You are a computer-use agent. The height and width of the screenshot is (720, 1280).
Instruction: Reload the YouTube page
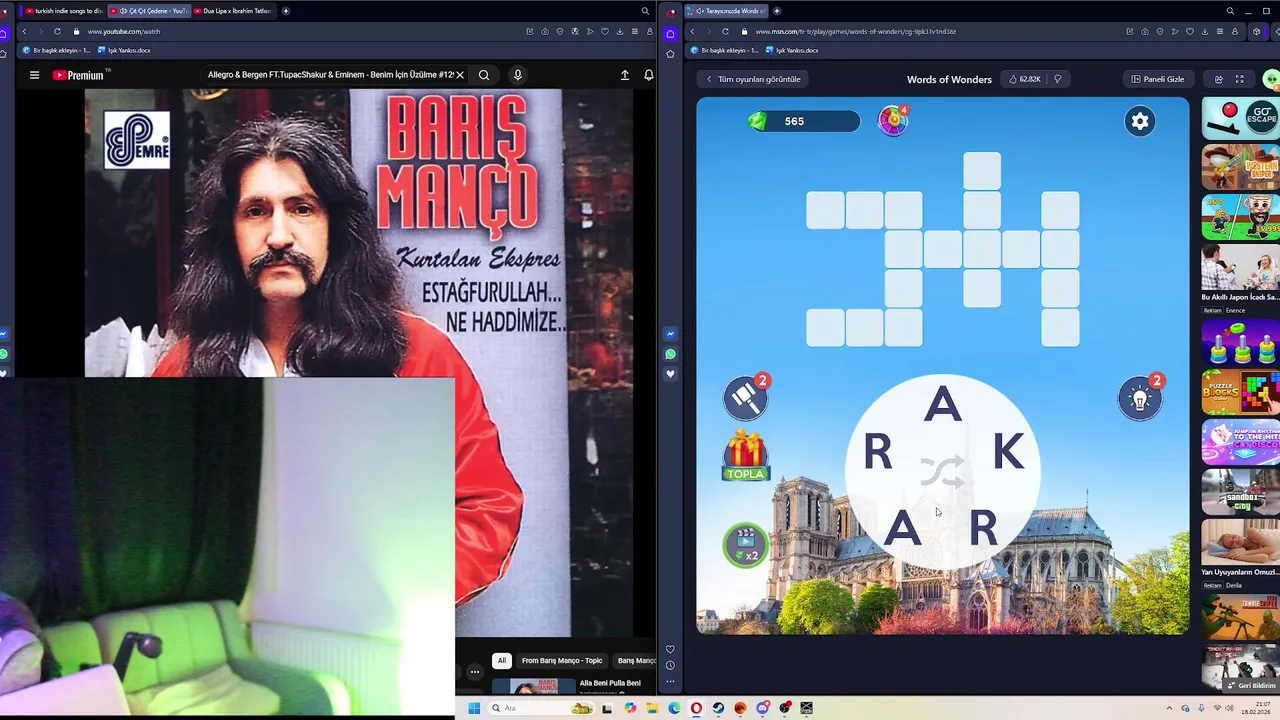(x=57, y=31)
